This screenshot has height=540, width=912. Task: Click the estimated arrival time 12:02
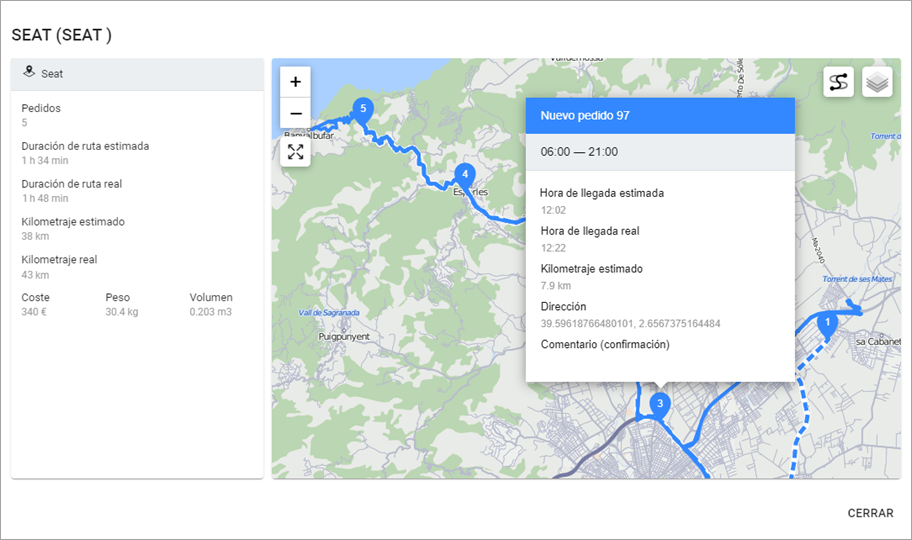click(x=553, y=210)
